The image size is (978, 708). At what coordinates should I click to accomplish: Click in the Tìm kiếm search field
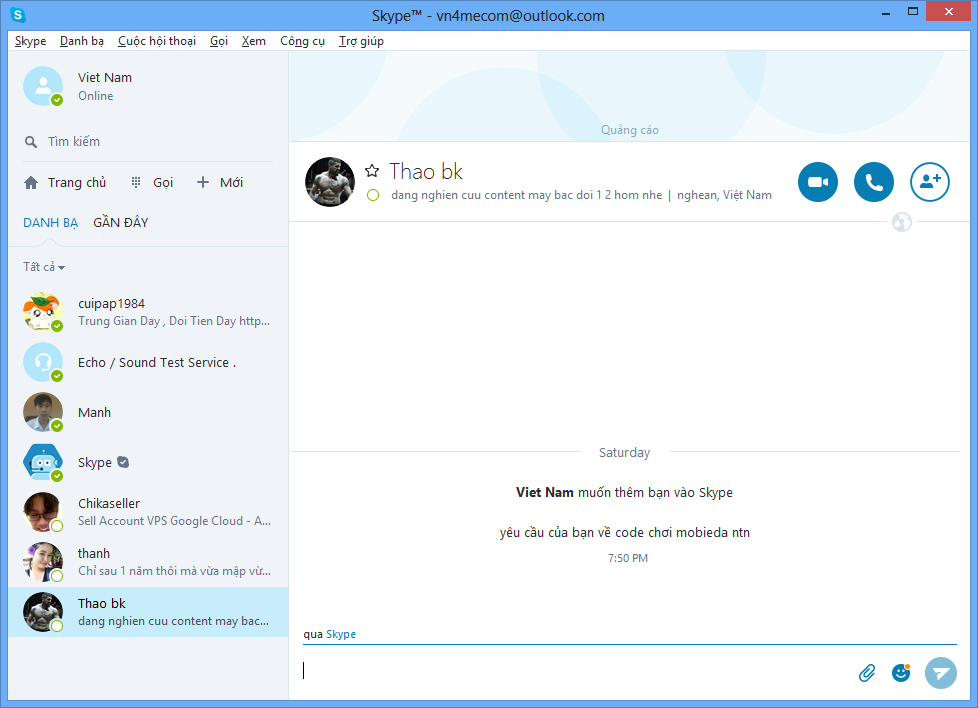[148, 142]
